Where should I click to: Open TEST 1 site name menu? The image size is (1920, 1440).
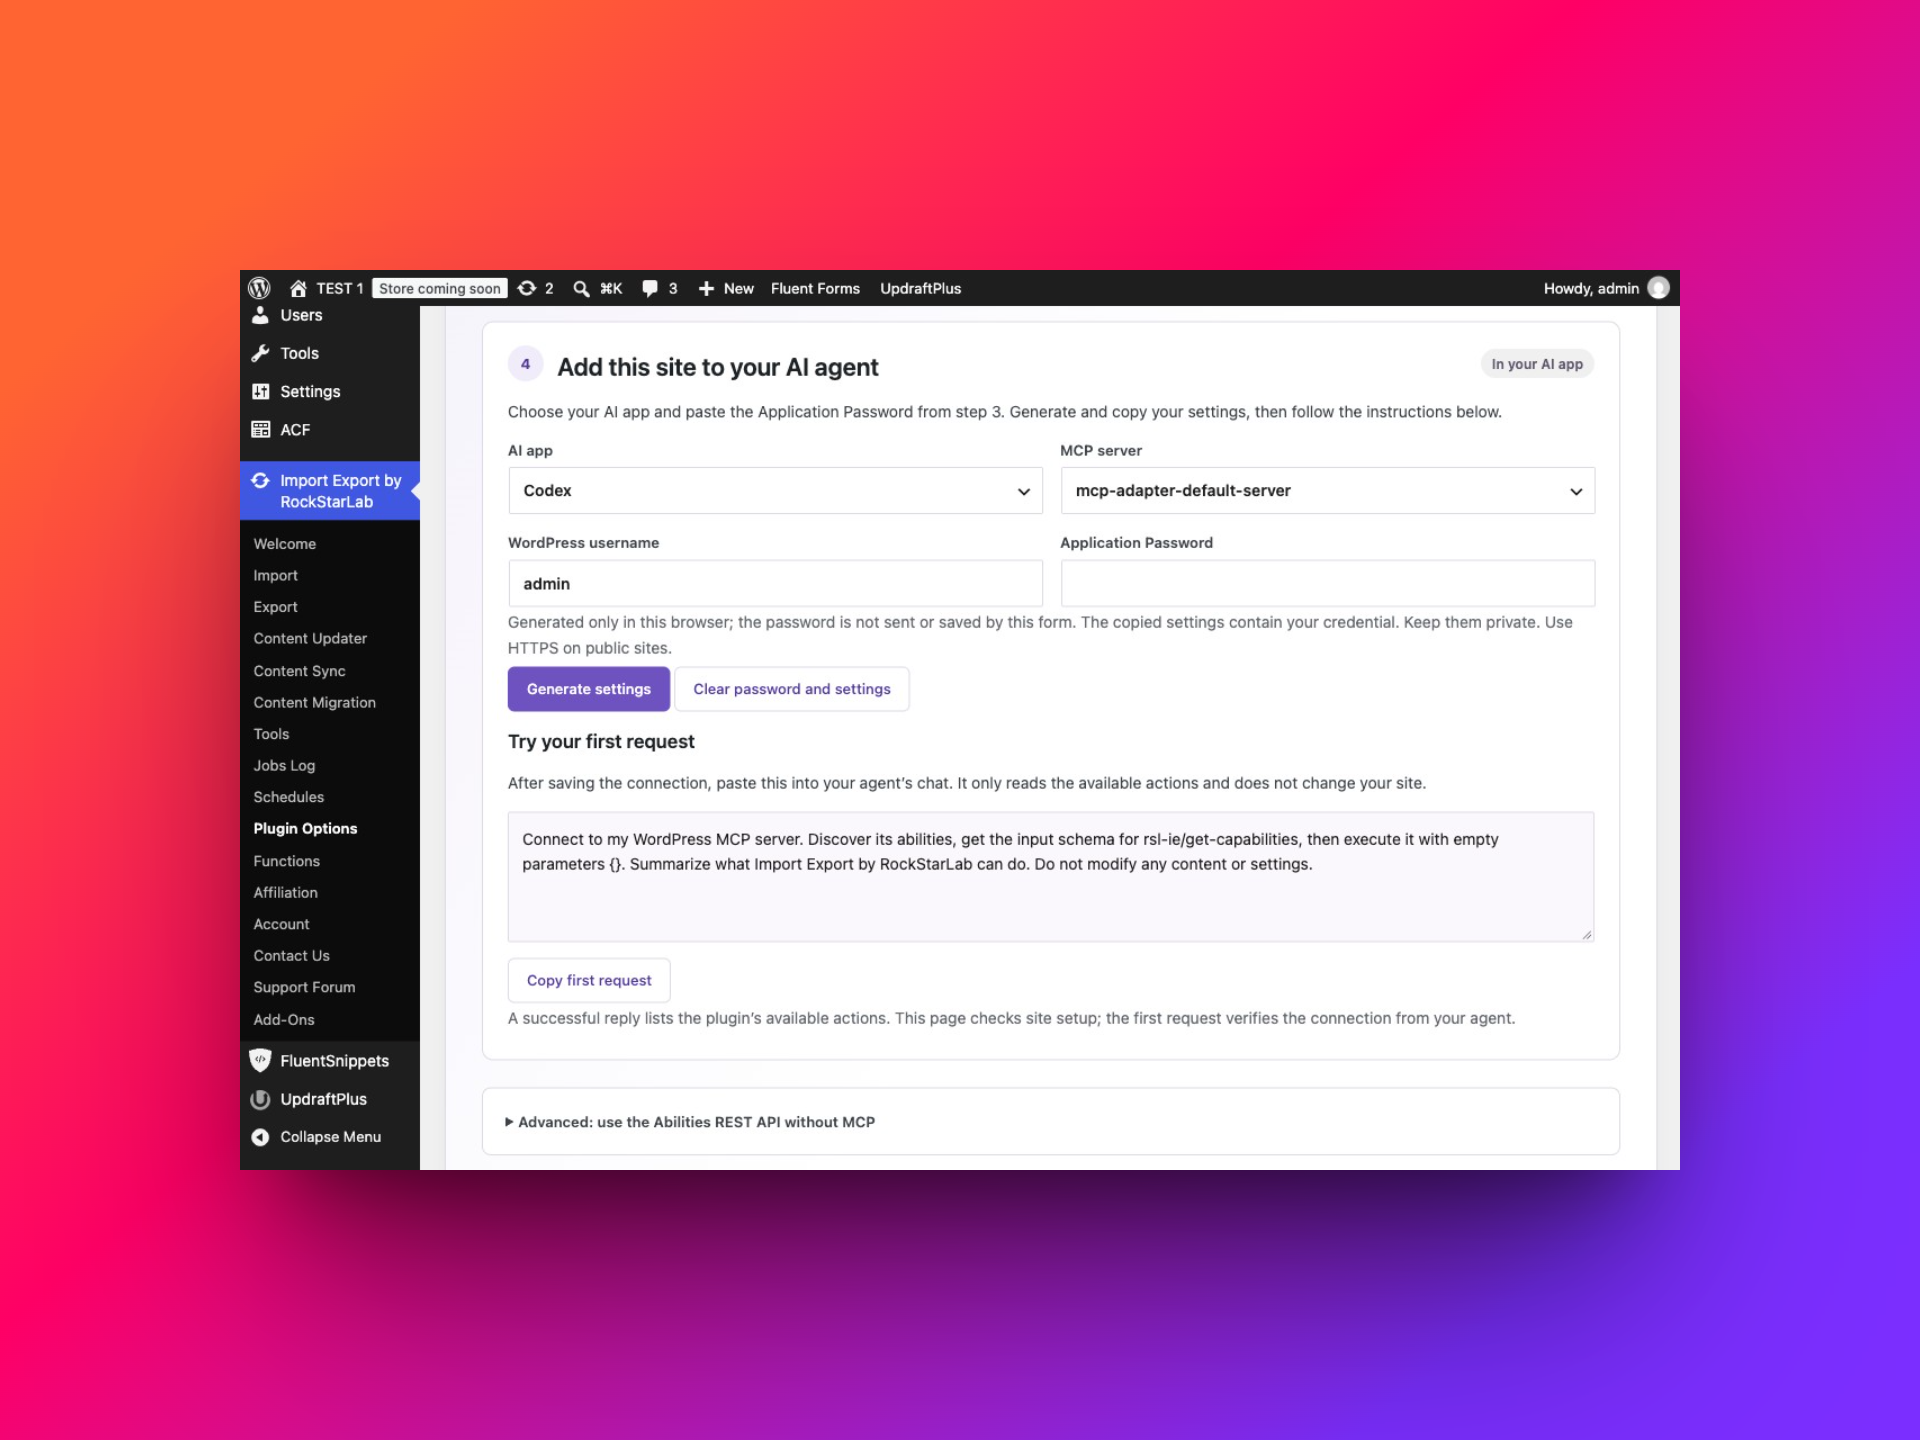point(340,288)
